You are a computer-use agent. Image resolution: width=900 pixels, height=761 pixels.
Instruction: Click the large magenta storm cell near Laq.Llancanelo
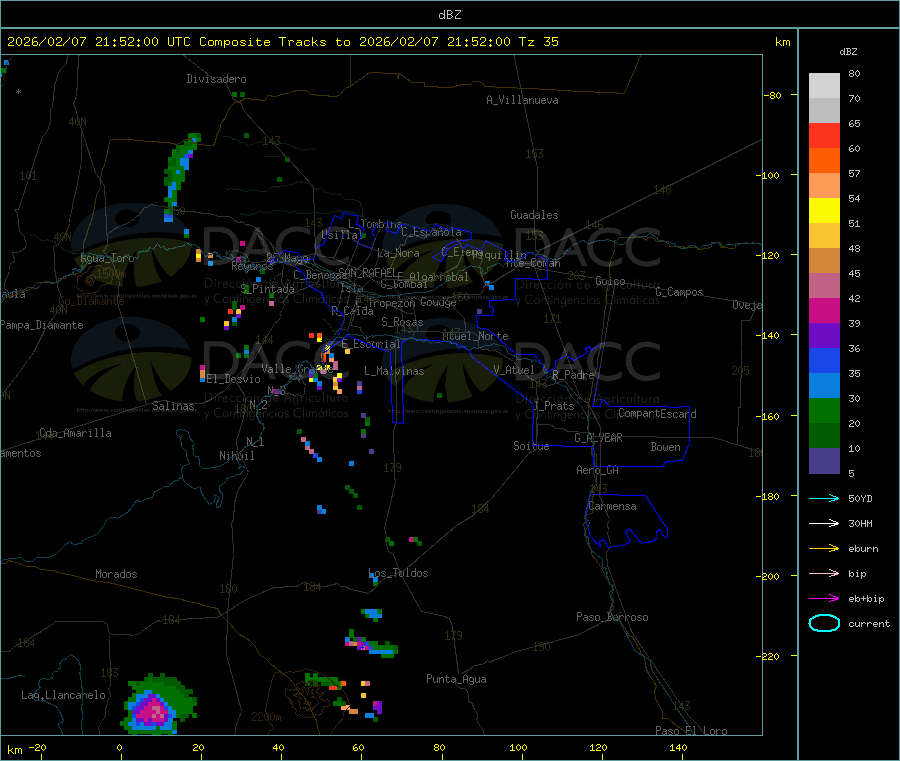coord(153,709)
